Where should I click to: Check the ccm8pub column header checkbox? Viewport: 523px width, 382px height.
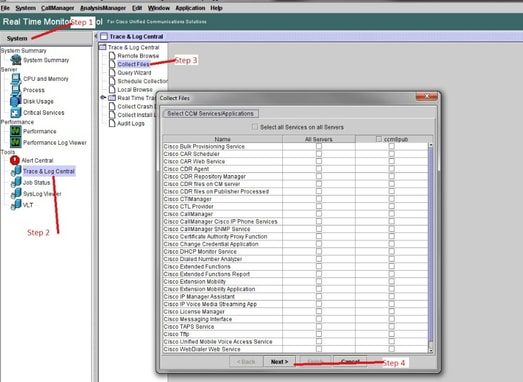tap(379, 139)
